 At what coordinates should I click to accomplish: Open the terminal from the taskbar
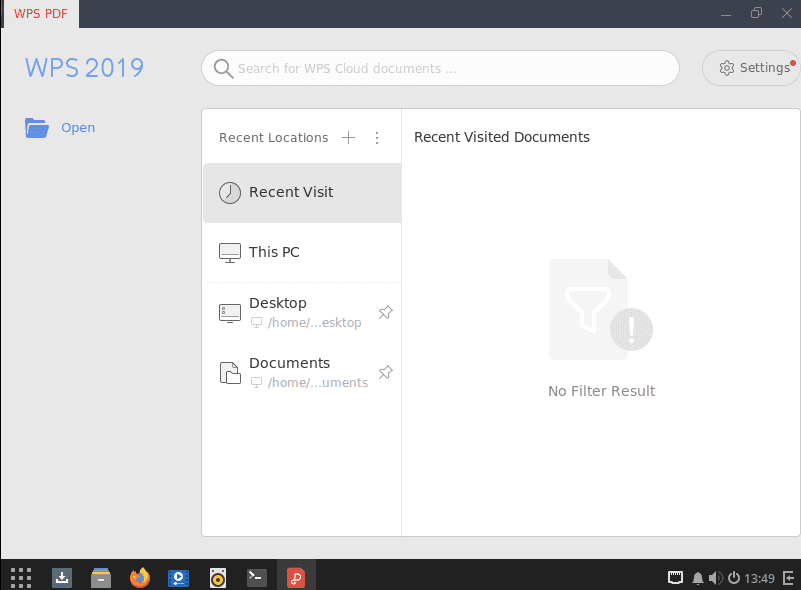[x=257, y=577]
